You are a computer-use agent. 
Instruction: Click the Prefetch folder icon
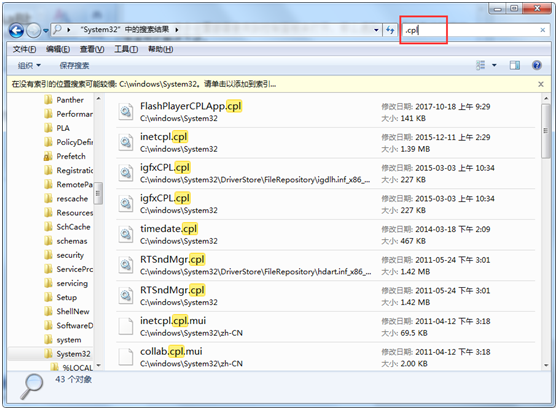[x=48, y=156]
